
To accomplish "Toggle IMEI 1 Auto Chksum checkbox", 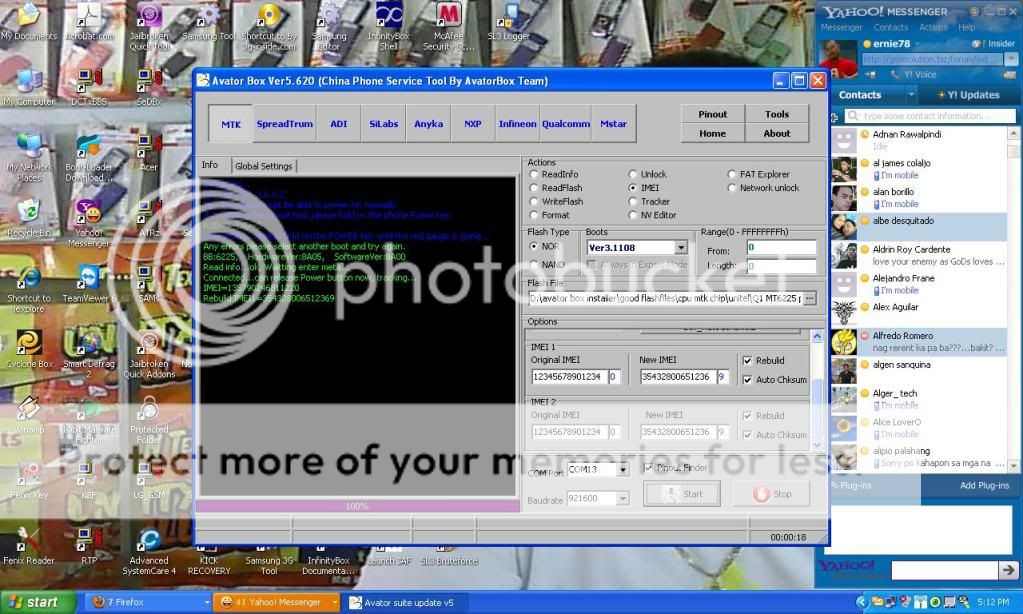I will pyautogui.click(x=747, y=379).
